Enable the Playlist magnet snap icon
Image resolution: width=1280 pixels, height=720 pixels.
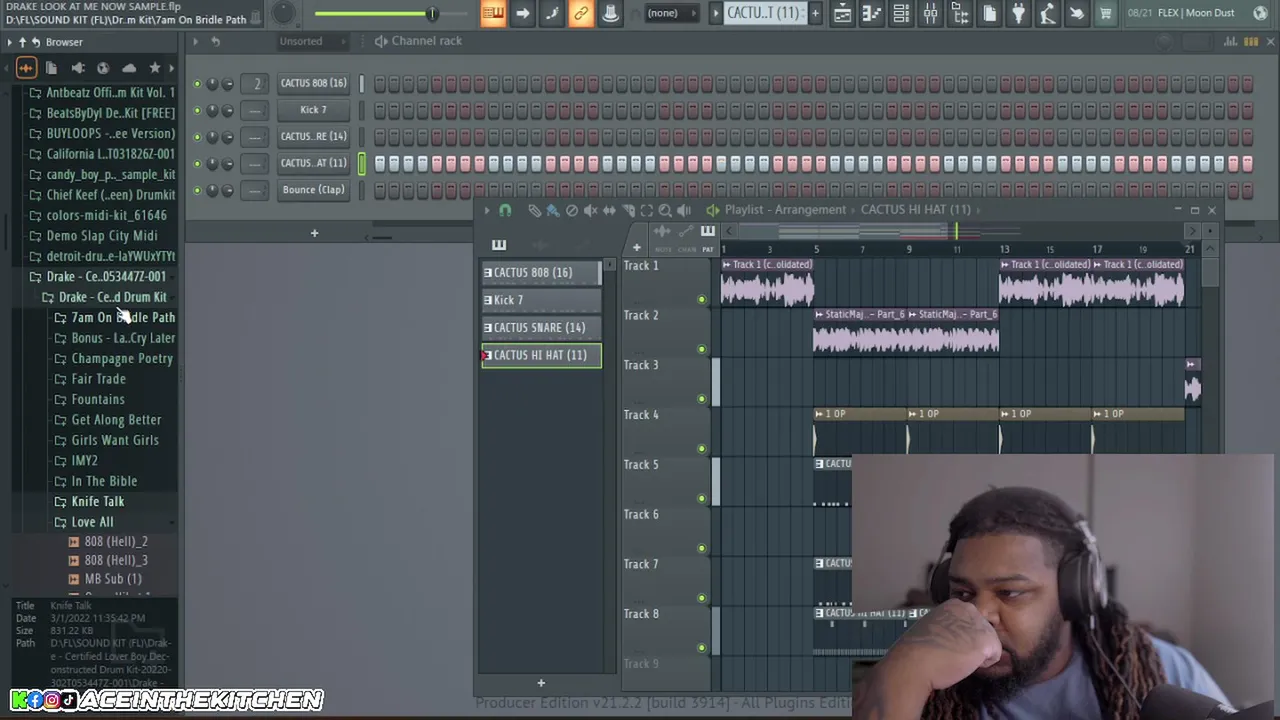tap(505, 210)
